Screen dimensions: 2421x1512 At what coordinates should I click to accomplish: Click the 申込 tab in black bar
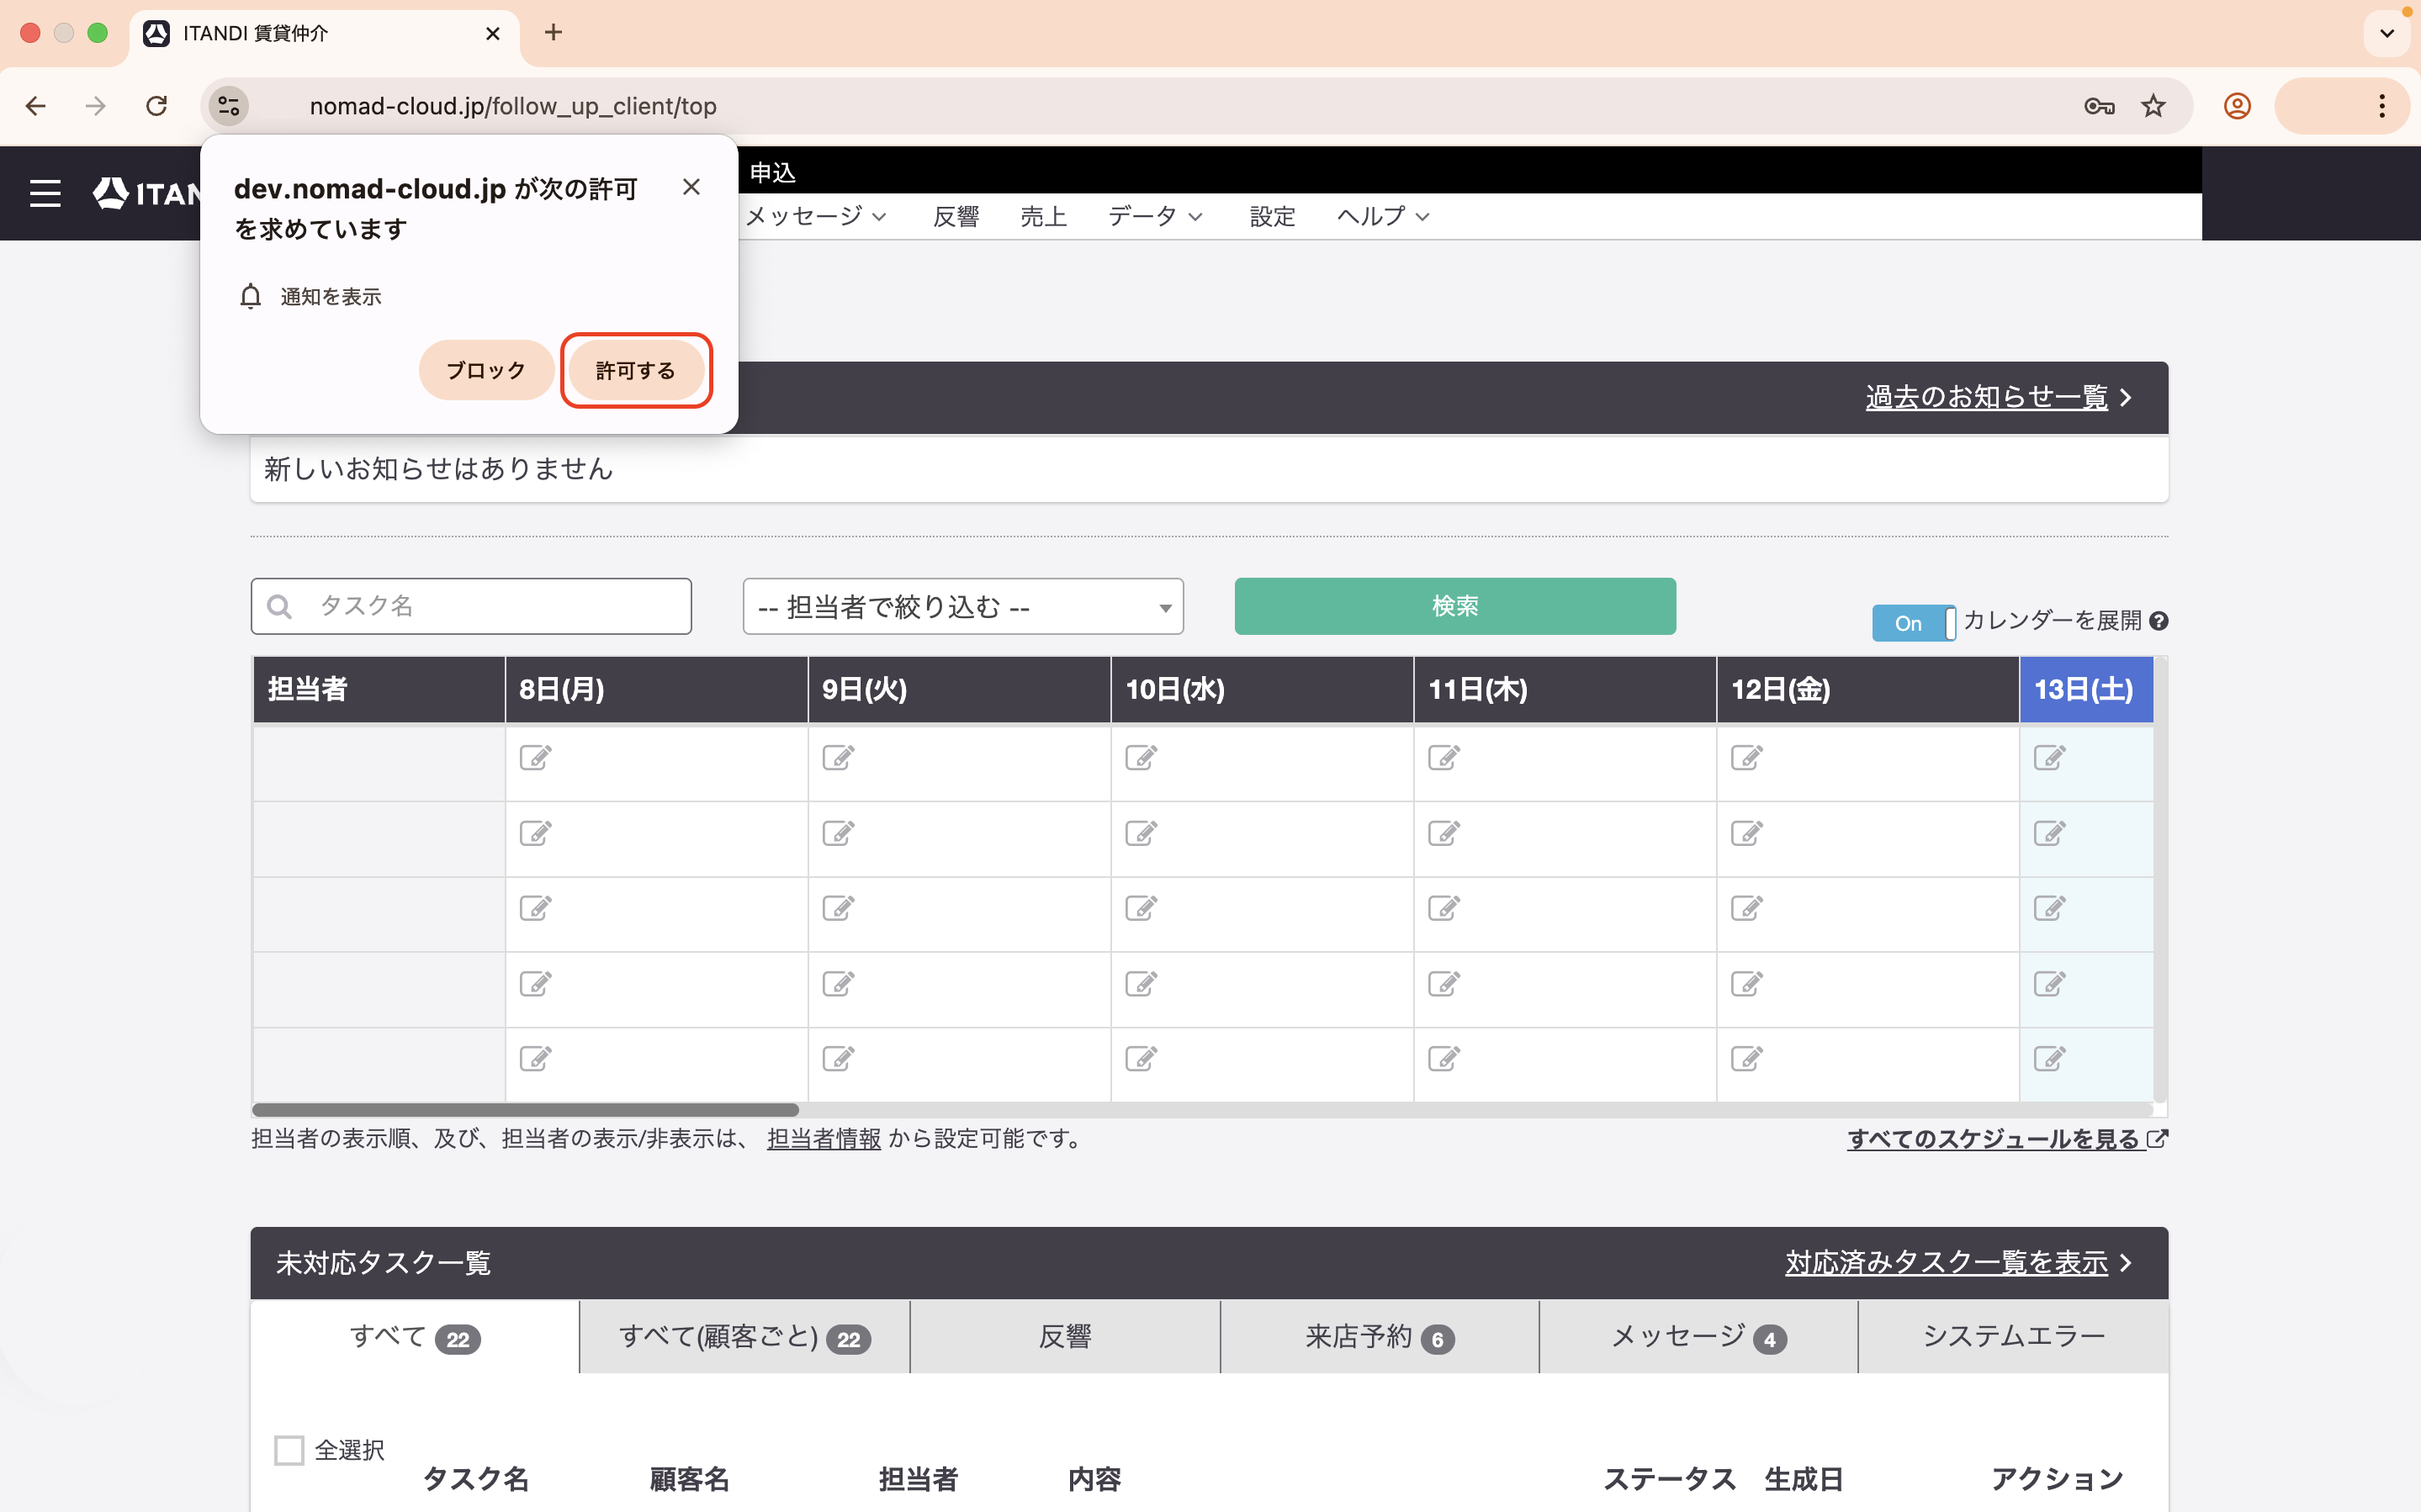click(773, 173)
